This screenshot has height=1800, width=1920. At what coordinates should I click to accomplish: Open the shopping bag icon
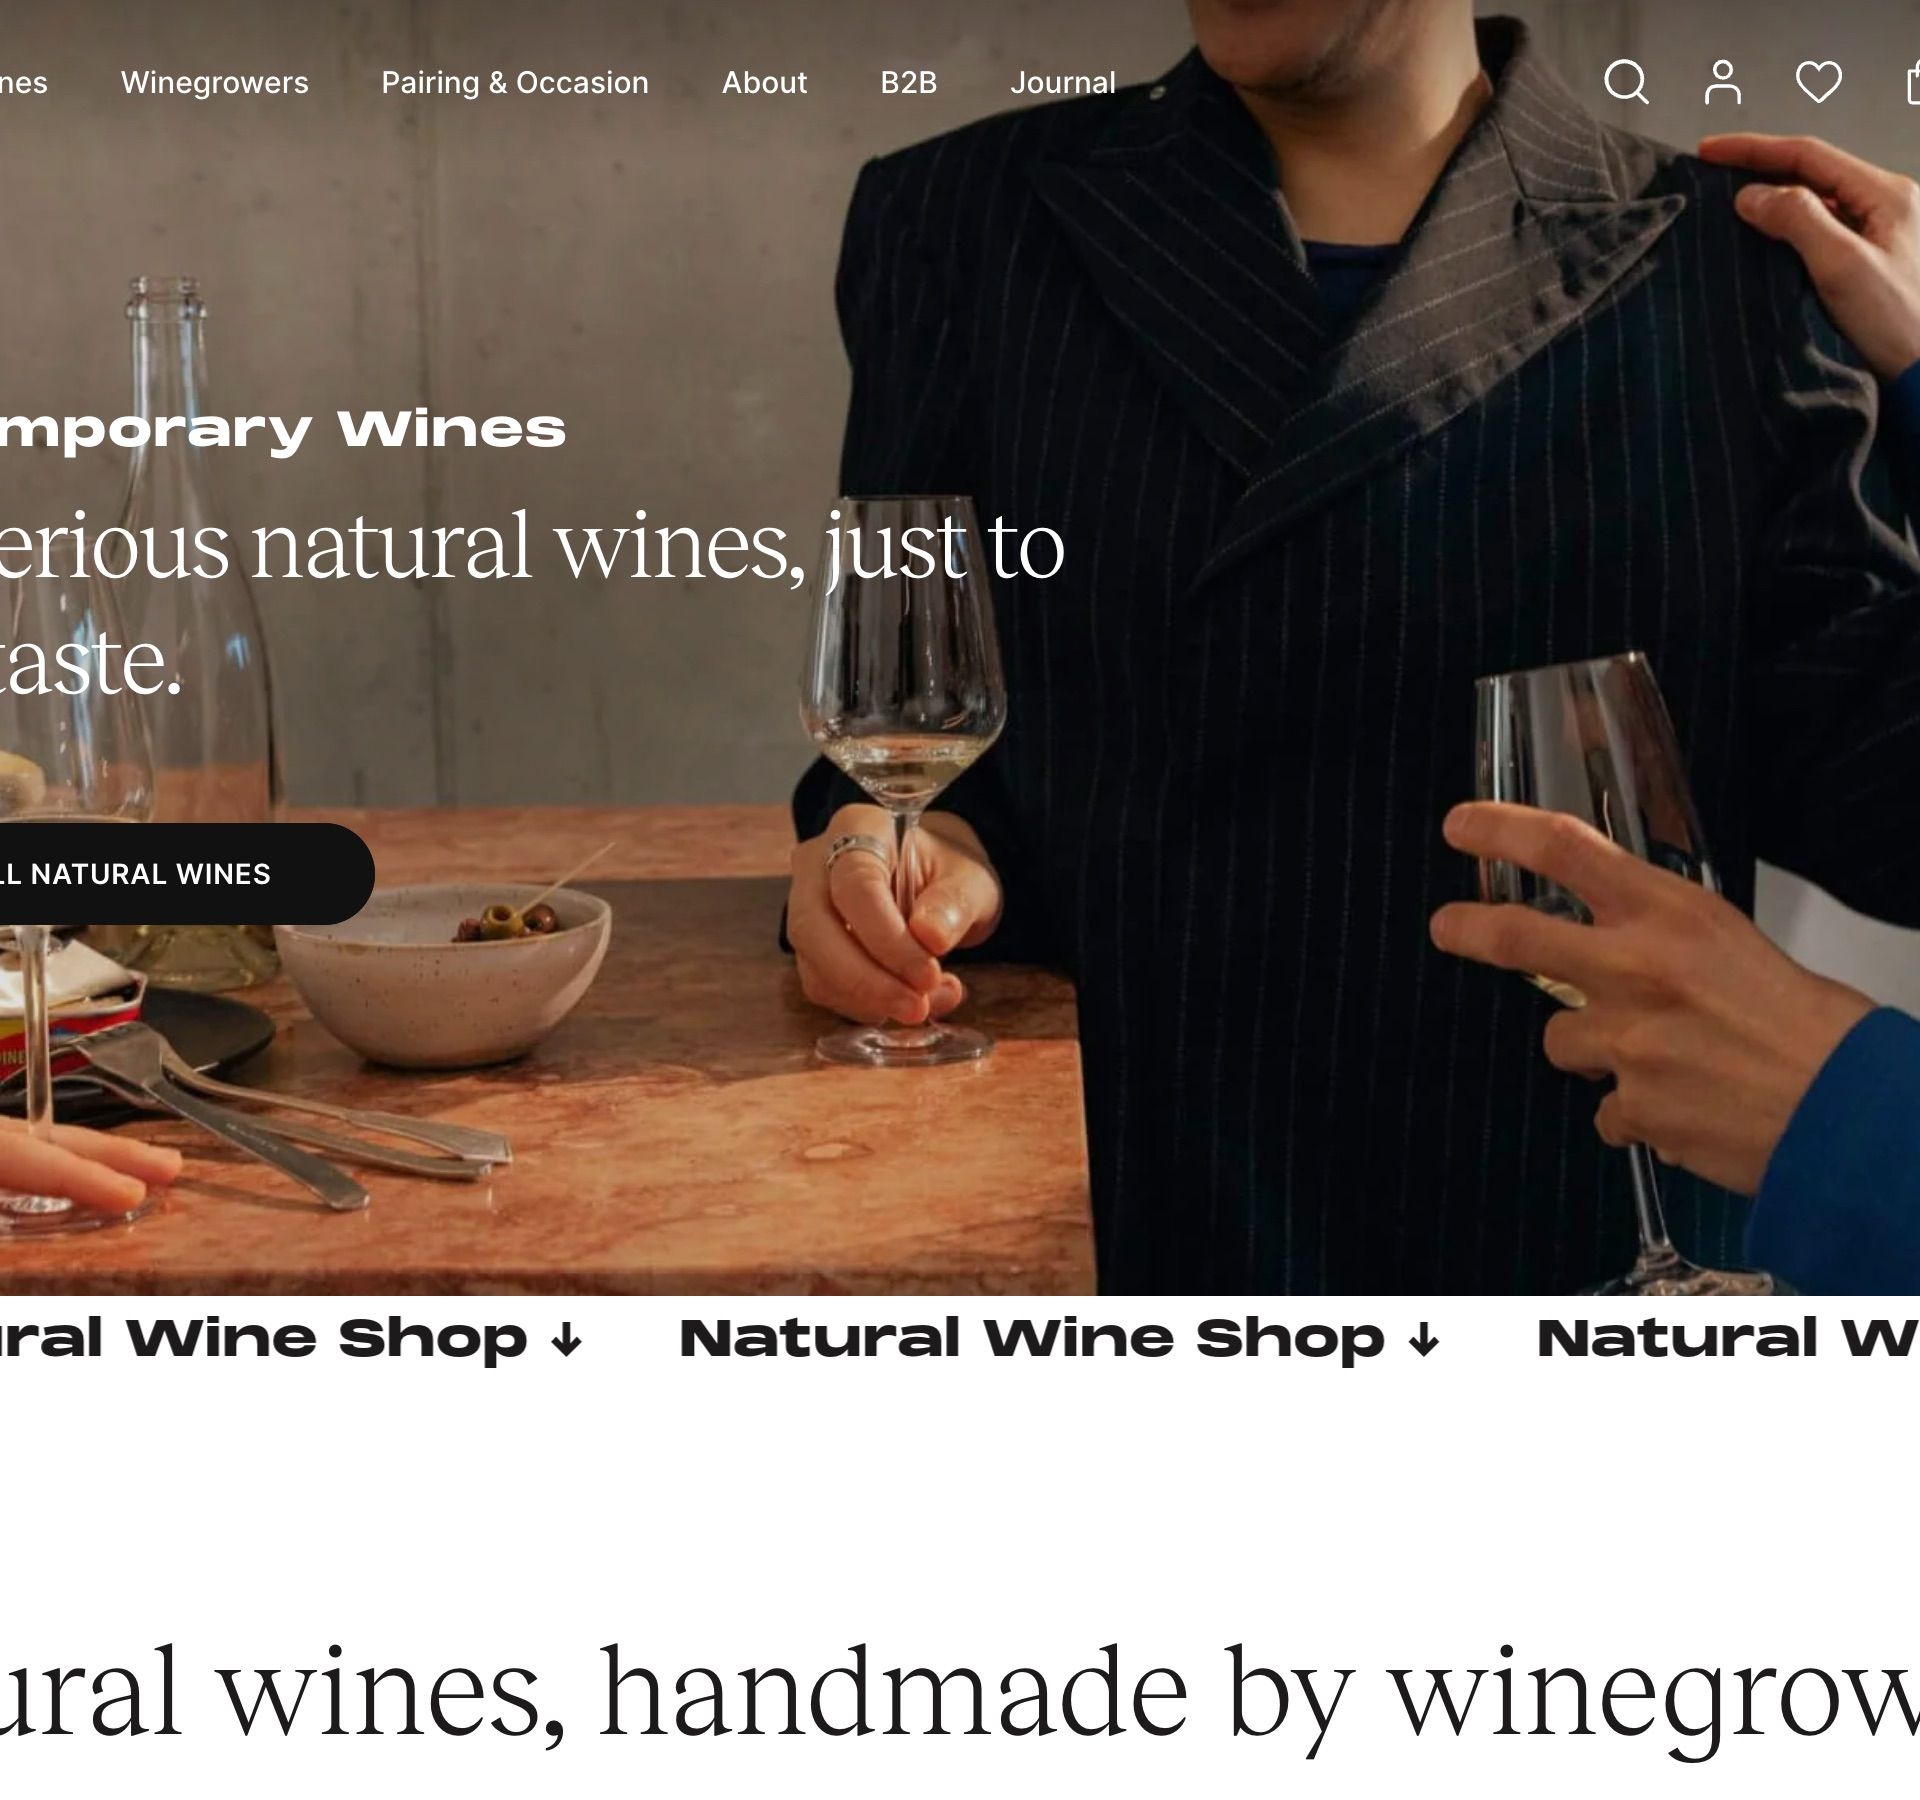(1912, 82)
